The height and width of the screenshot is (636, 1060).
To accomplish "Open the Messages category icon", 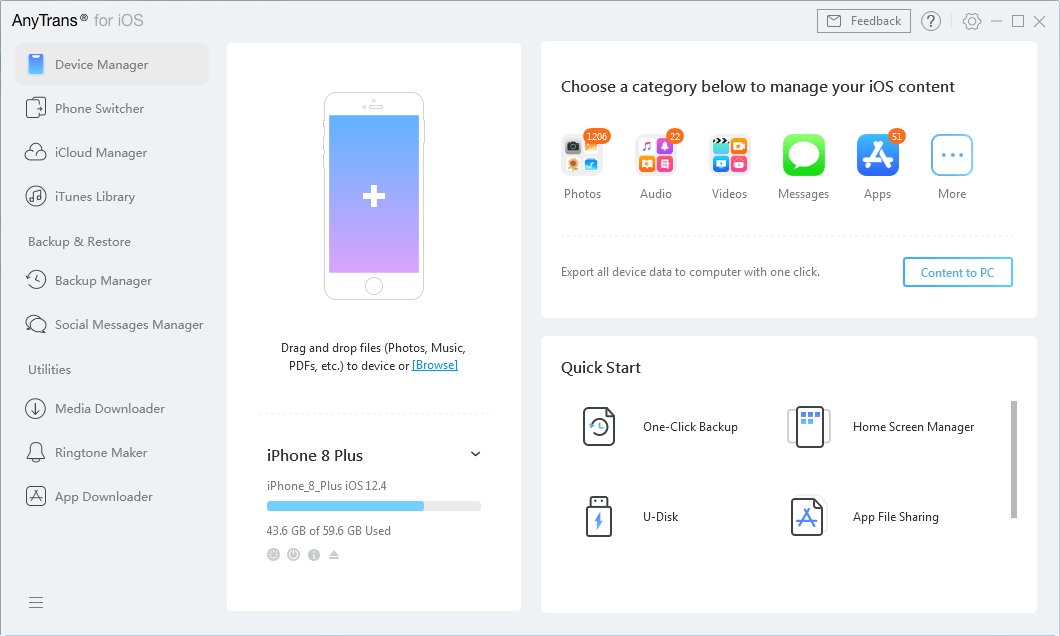I will pyautogui.click(x=803, y=155).
